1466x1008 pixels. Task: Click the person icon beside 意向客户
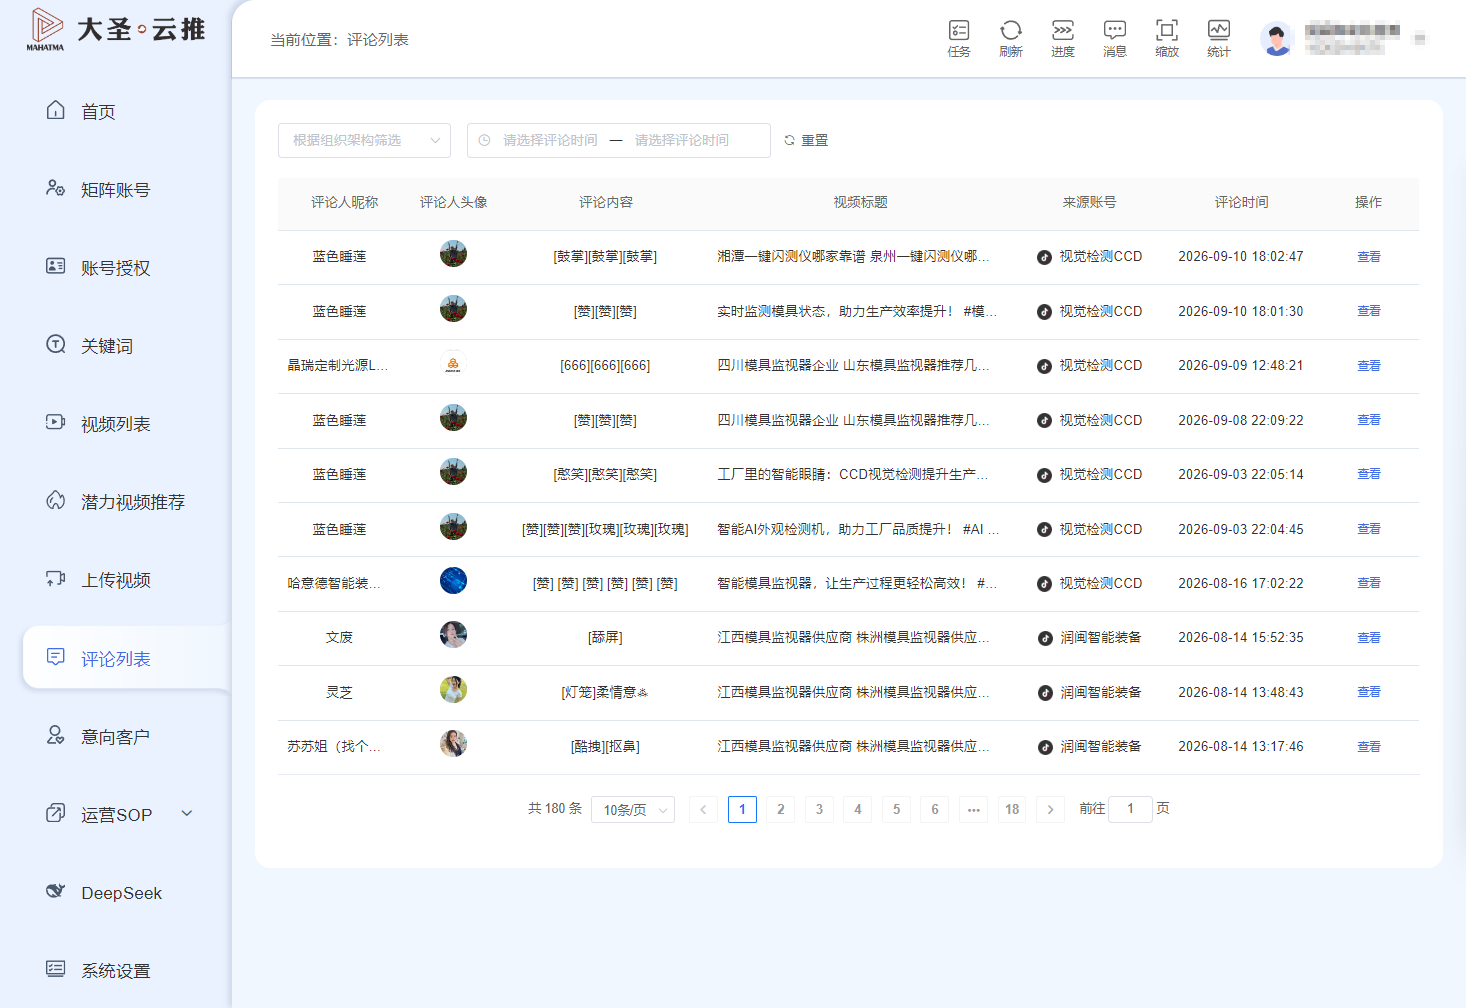click(56, 735)
